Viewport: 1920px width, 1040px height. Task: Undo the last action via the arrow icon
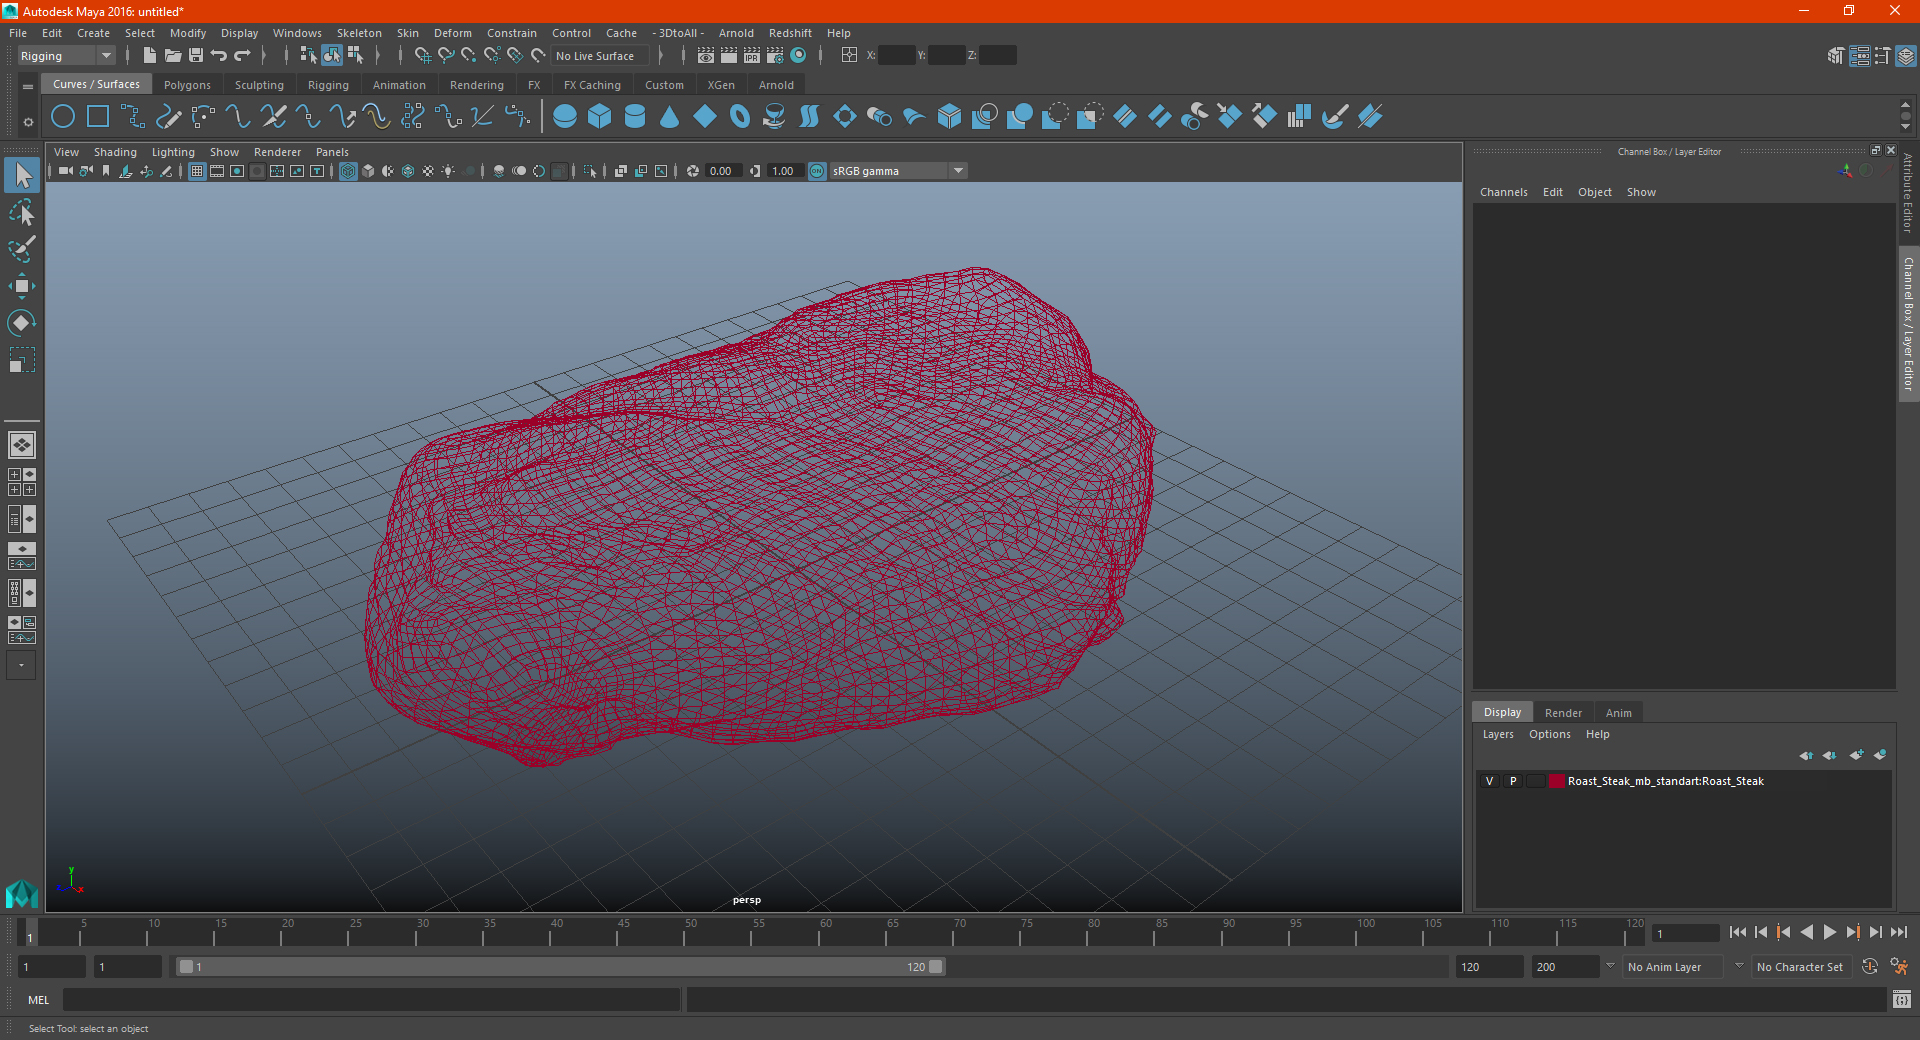[219, 56]
